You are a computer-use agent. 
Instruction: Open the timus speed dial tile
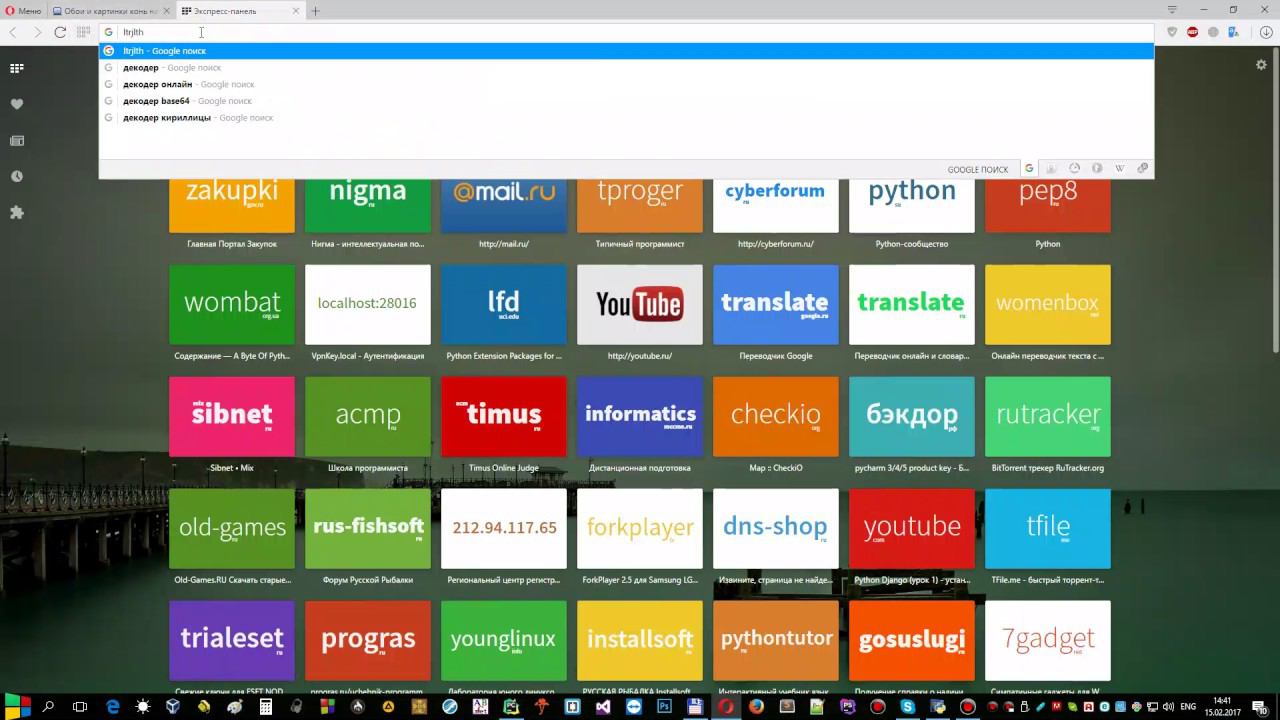[x=504, y=416]
